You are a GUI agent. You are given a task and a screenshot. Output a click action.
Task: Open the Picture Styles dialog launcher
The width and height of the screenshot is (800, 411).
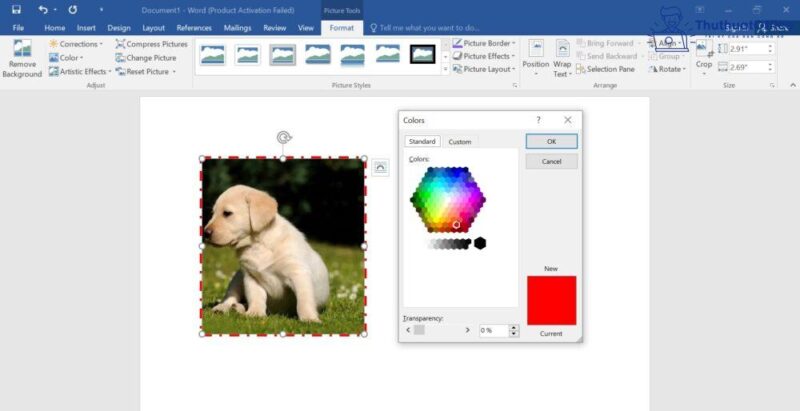[x=515, y=86]
